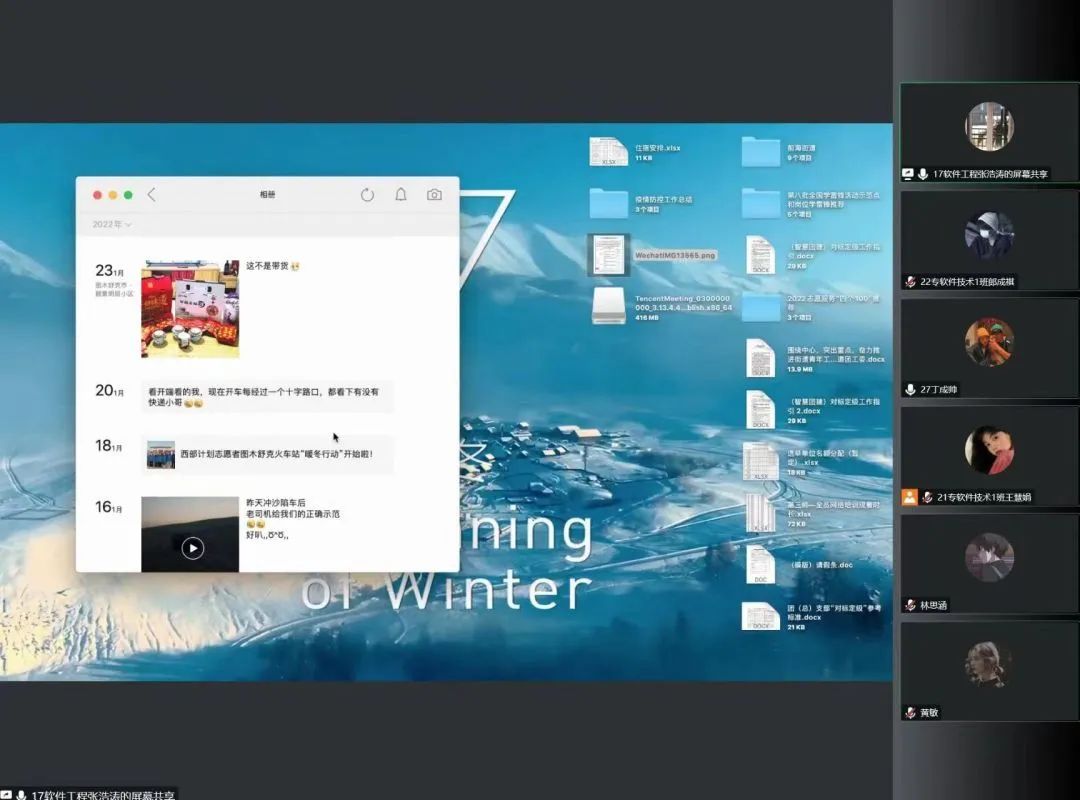Click screen-share icon on 张浩涛's participant tile
The height and width of the screenshot is (800, 1080).
coord(908,174)
